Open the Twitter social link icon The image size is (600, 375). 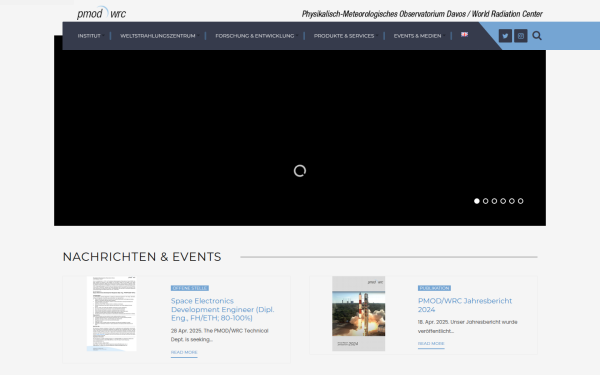point(505,36)
